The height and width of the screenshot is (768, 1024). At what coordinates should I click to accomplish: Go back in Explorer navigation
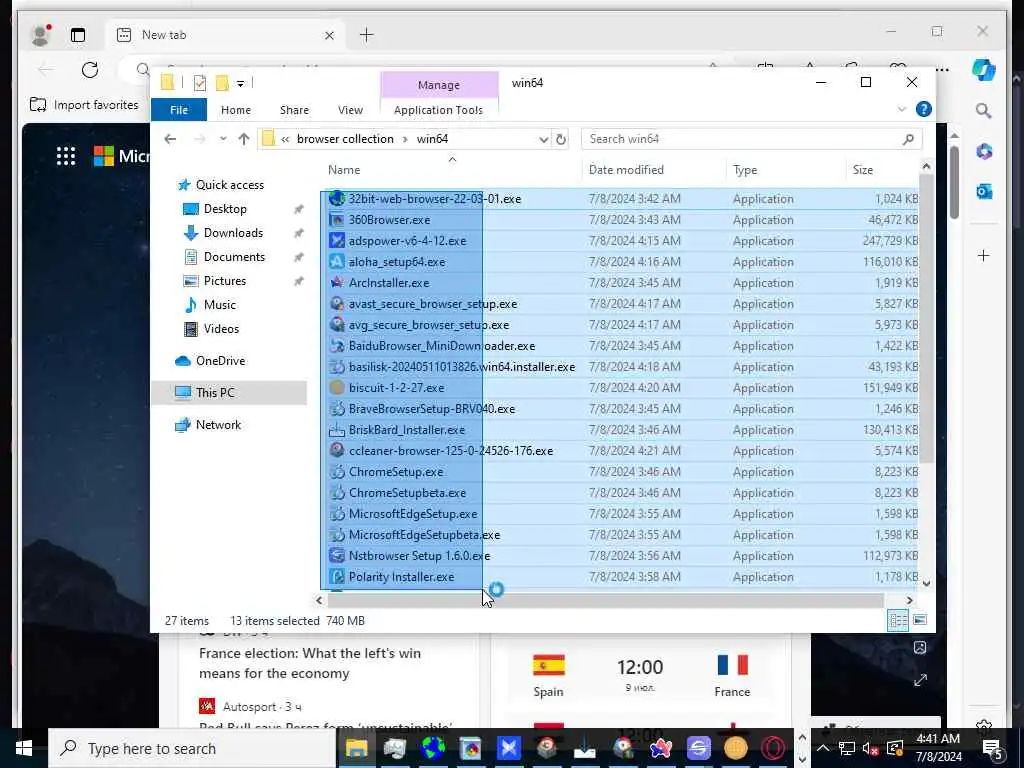tap(170, 138)
